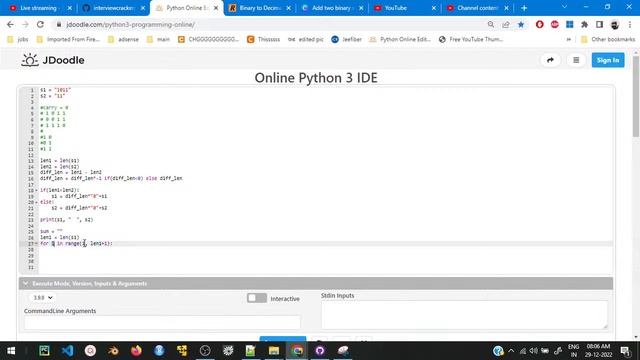Viewport: 640px width, 360px height.
Task: Reload the JDoodle page
Action: 40,24
